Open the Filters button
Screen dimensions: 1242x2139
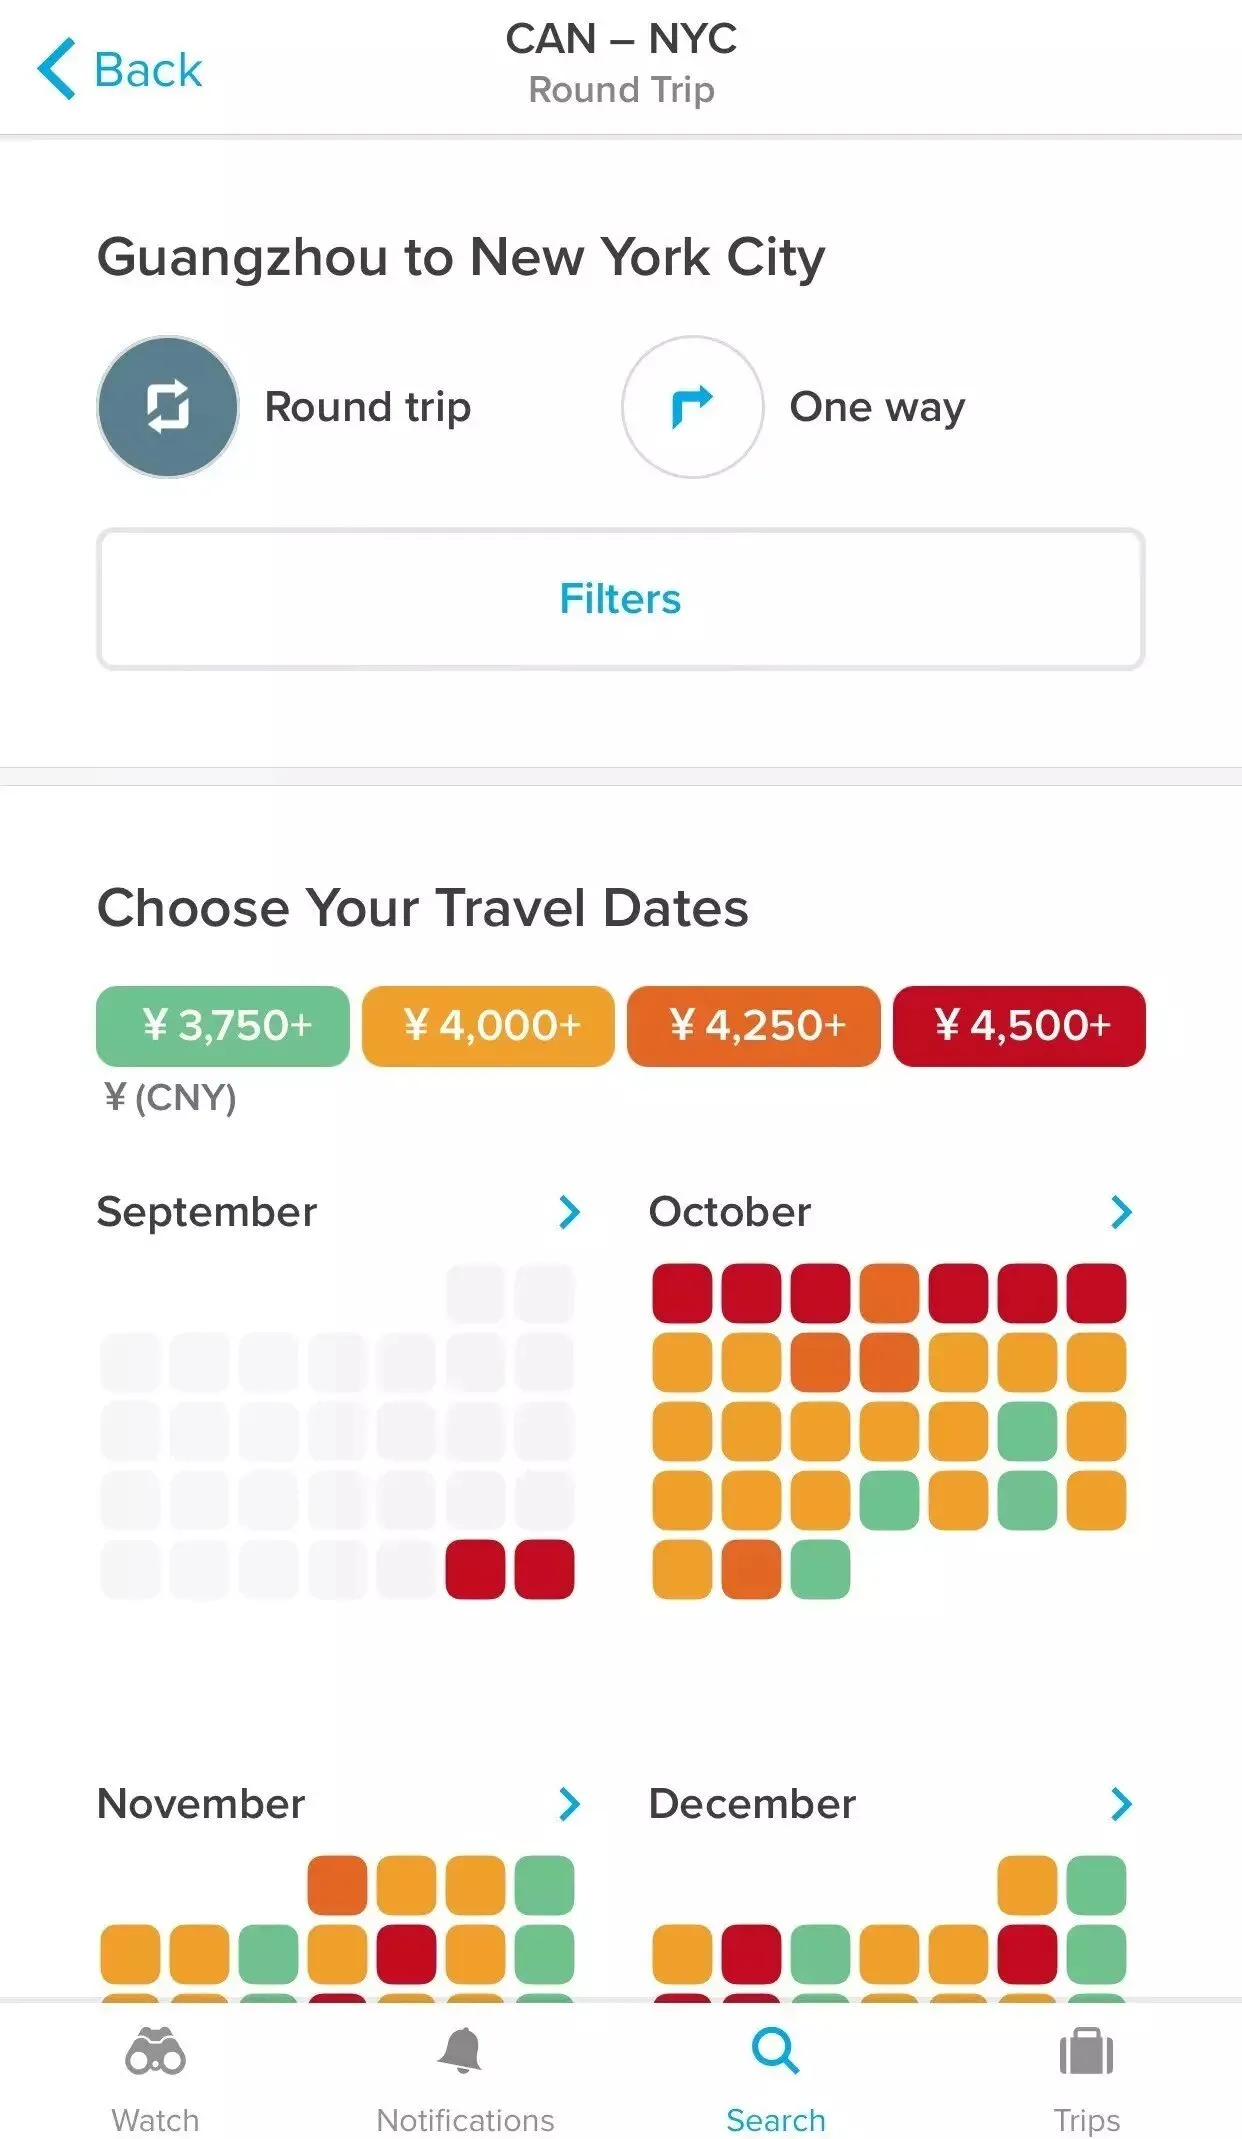tap(620, 599)
